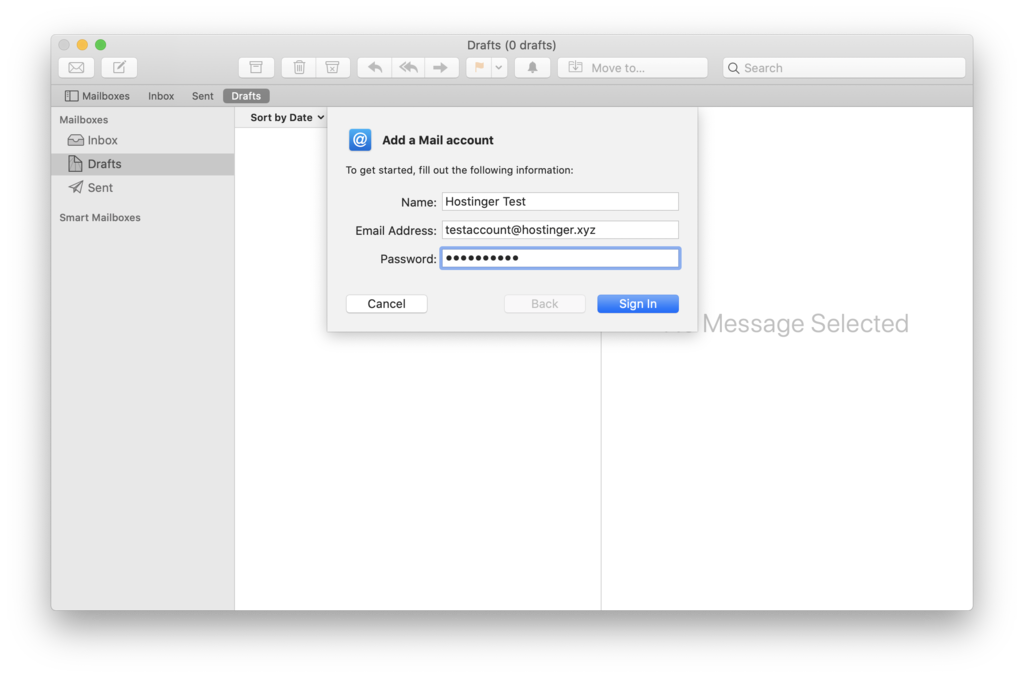
Task: Click the Back button in dialog
Action: click(545, 304)
